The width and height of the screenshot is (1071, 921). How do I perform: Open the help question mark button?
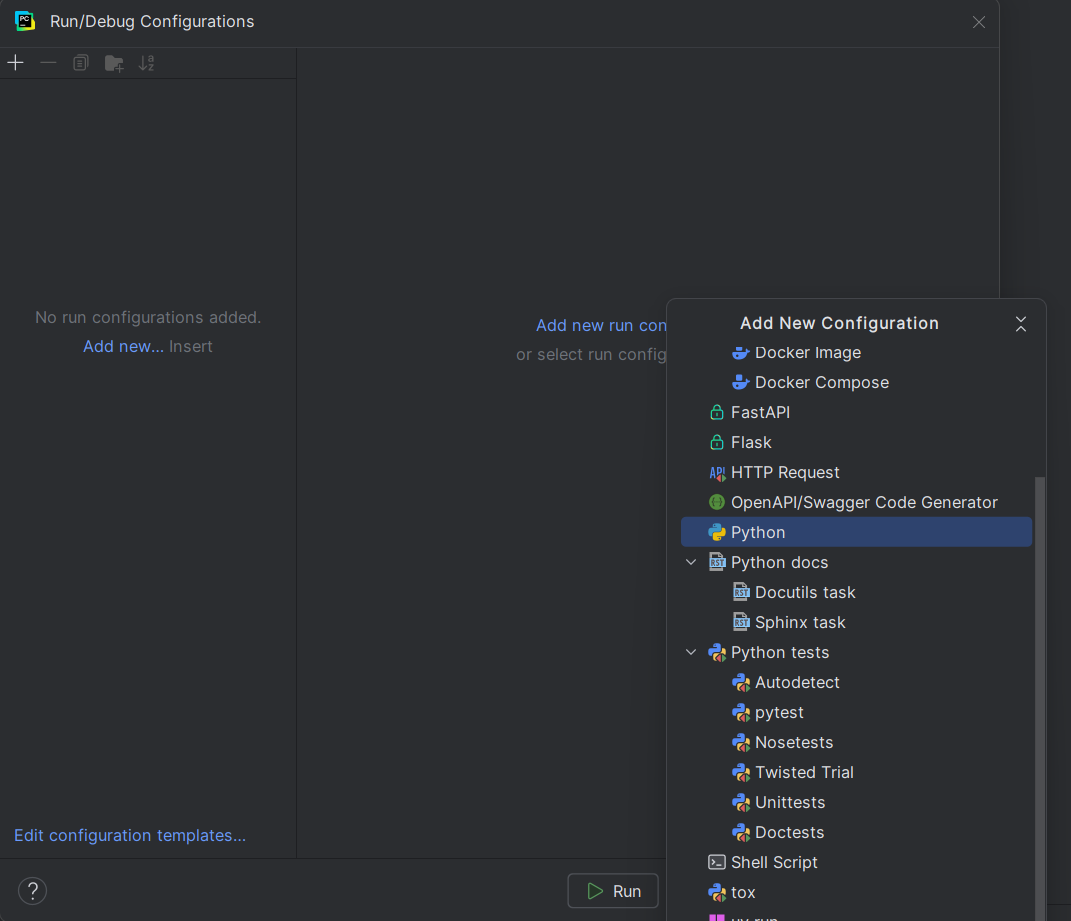pos(32,891)
